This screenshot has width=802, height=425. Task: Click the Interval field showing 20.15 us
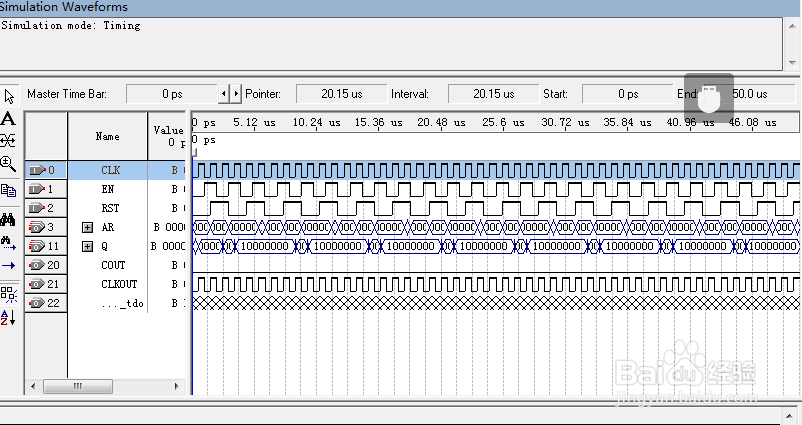click(x=493, y=94)
